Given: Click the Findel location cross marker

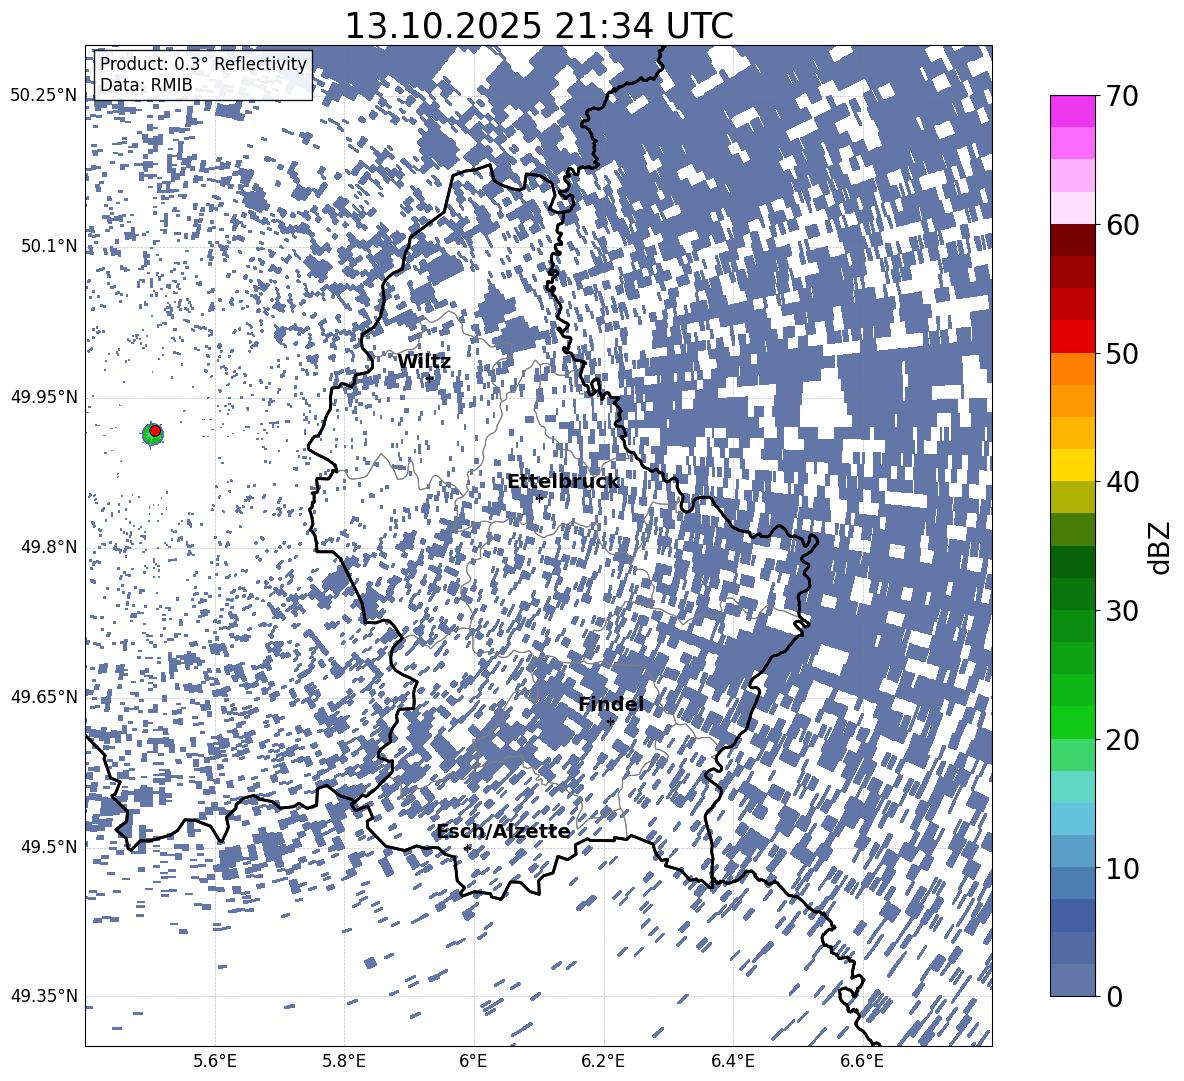Looking at the screenshot, I should point(611,722).
